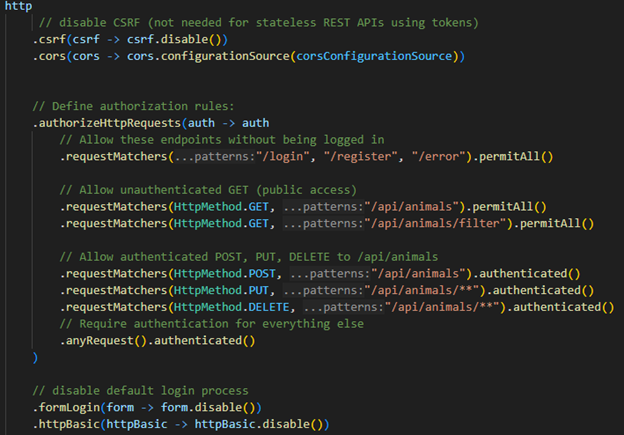
Task: Click 'HttpMethod.GET' on the "/api/animals" line
Action: (221, 207)
